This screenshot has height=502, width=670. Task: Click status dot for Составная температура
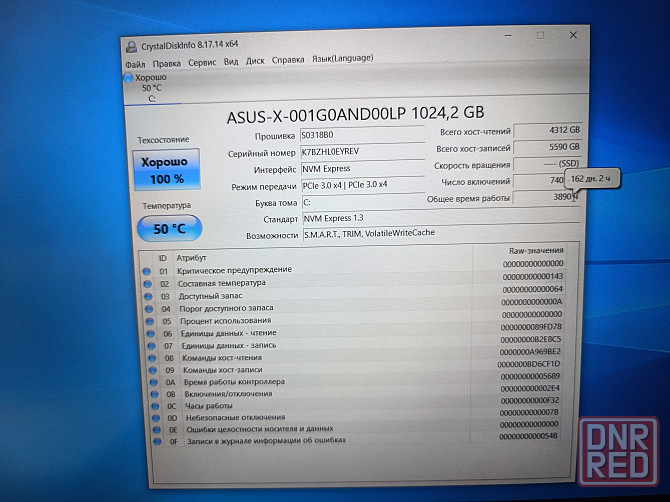coord(148,284)
